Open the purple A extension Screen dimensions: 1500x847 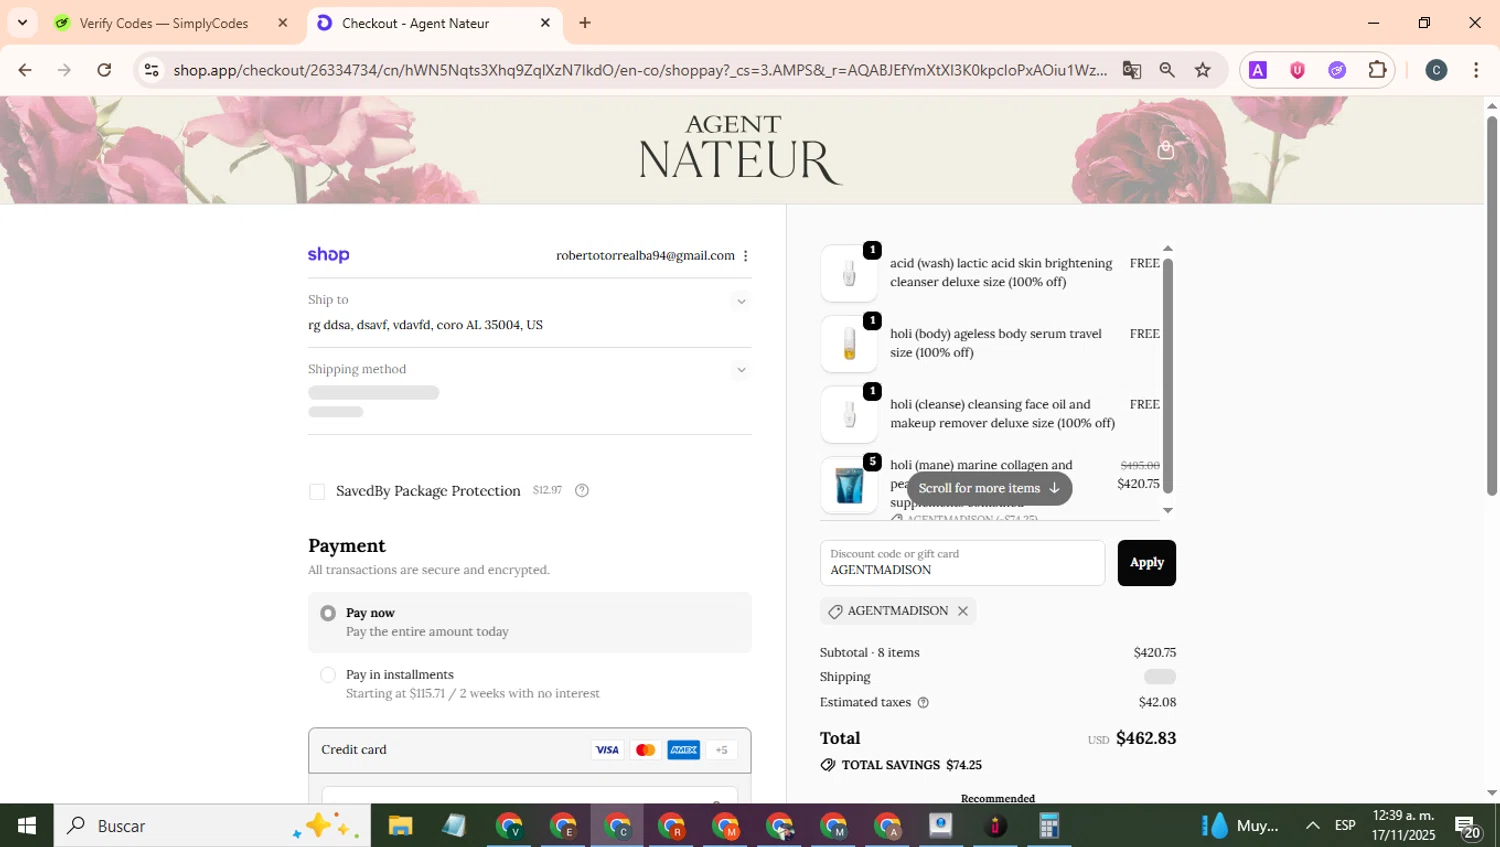click(1258, 70)
